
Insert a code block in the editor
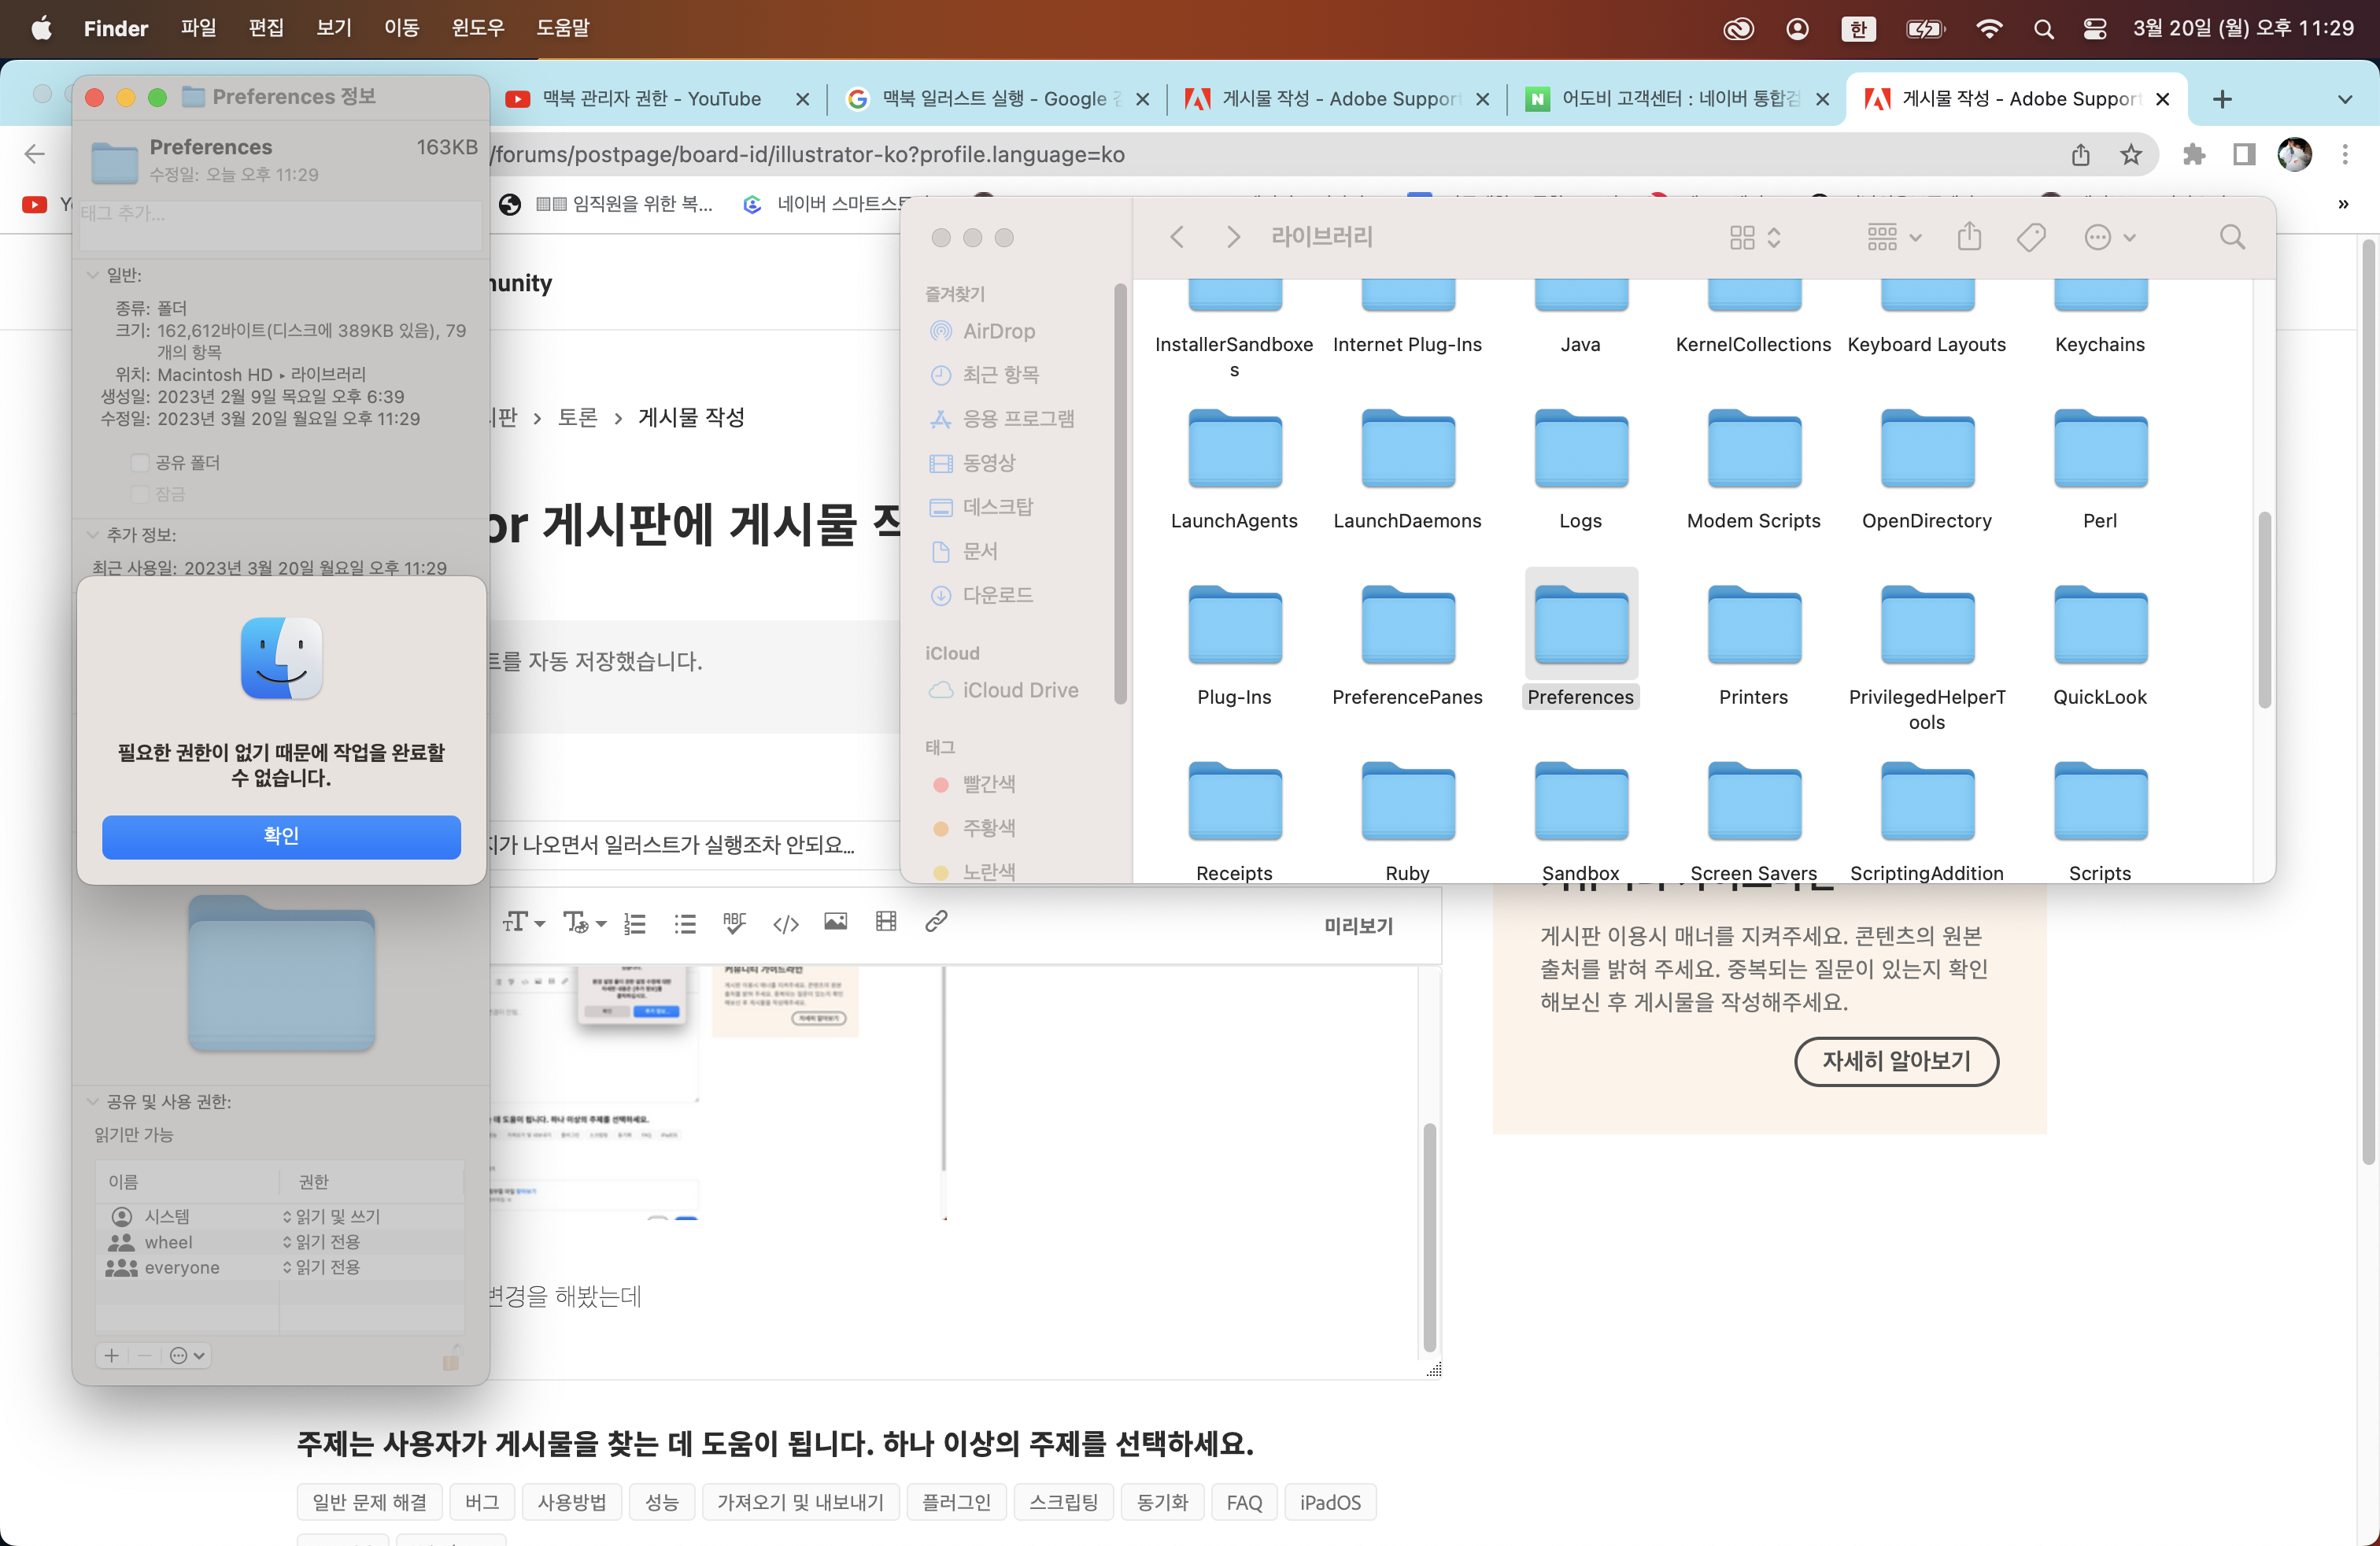pos(786,922)
